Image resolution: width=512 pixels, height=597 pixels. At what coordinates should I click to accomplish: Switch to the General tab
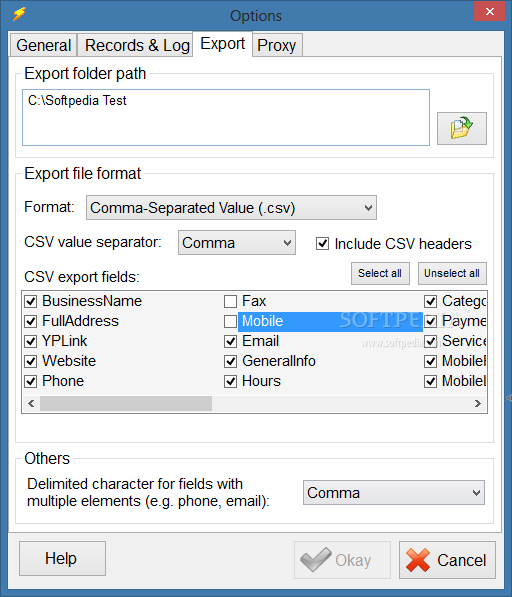[44, 45]
